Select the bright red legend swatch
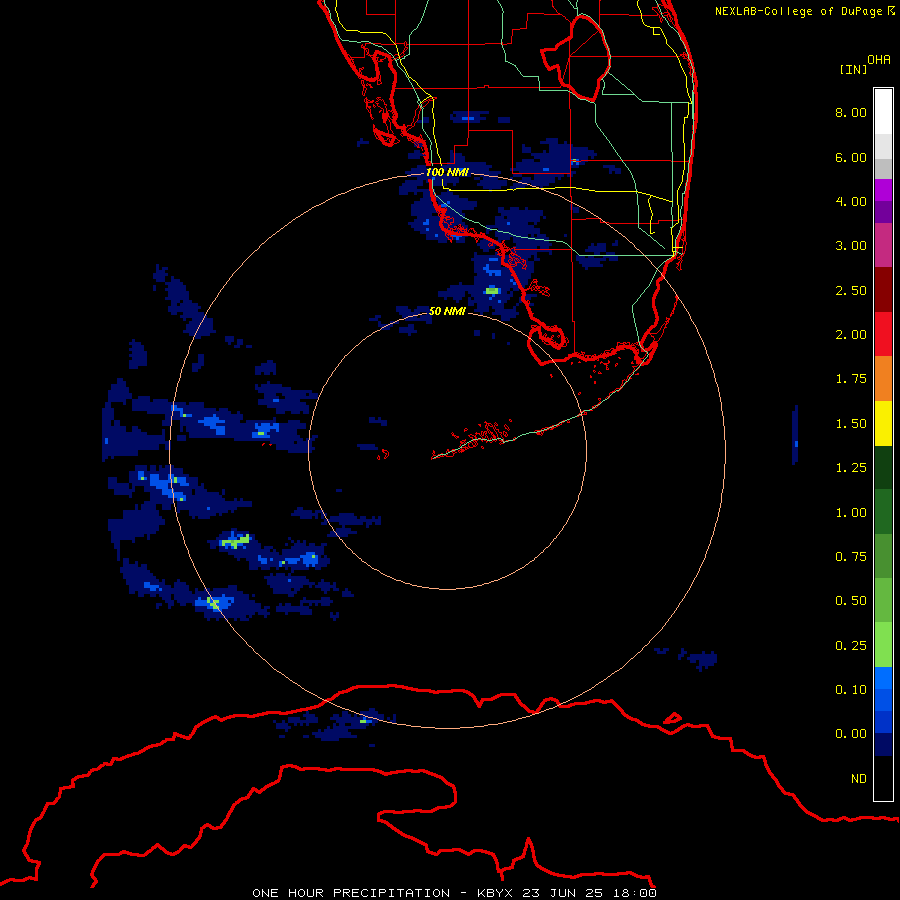This screenshot has height=900, width=900. 883,334
